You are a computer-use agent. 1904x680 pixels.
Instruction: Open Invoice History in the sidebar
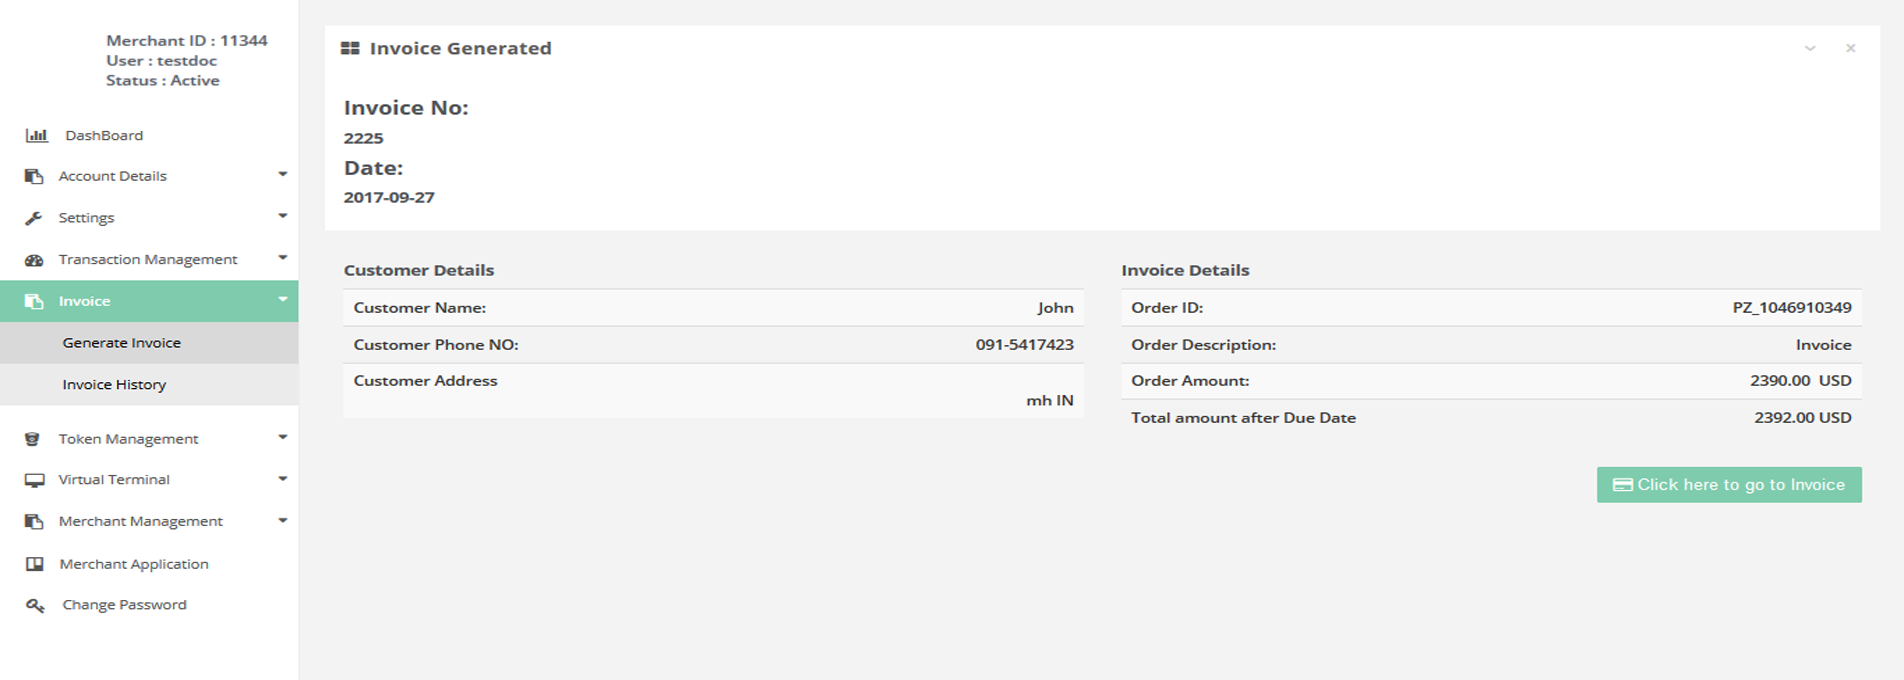(x=114, y=385)
